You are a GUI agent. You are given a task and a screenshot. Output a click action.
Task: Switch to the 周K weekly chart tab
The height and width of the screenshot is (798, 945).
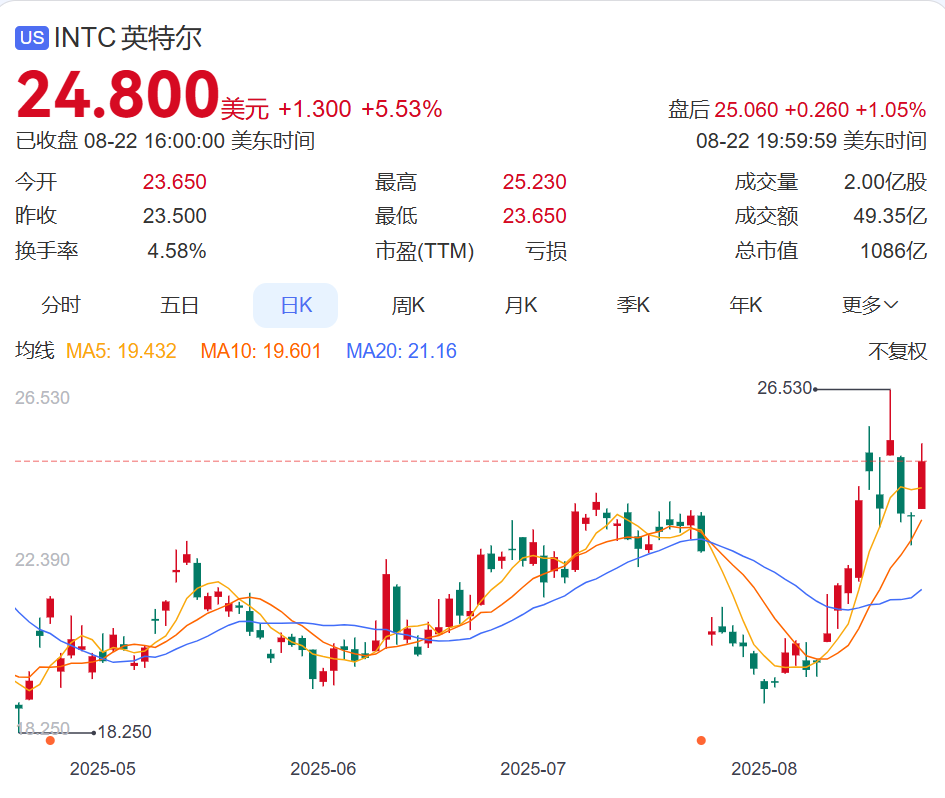pyautogui.click(x=408, y=305)
